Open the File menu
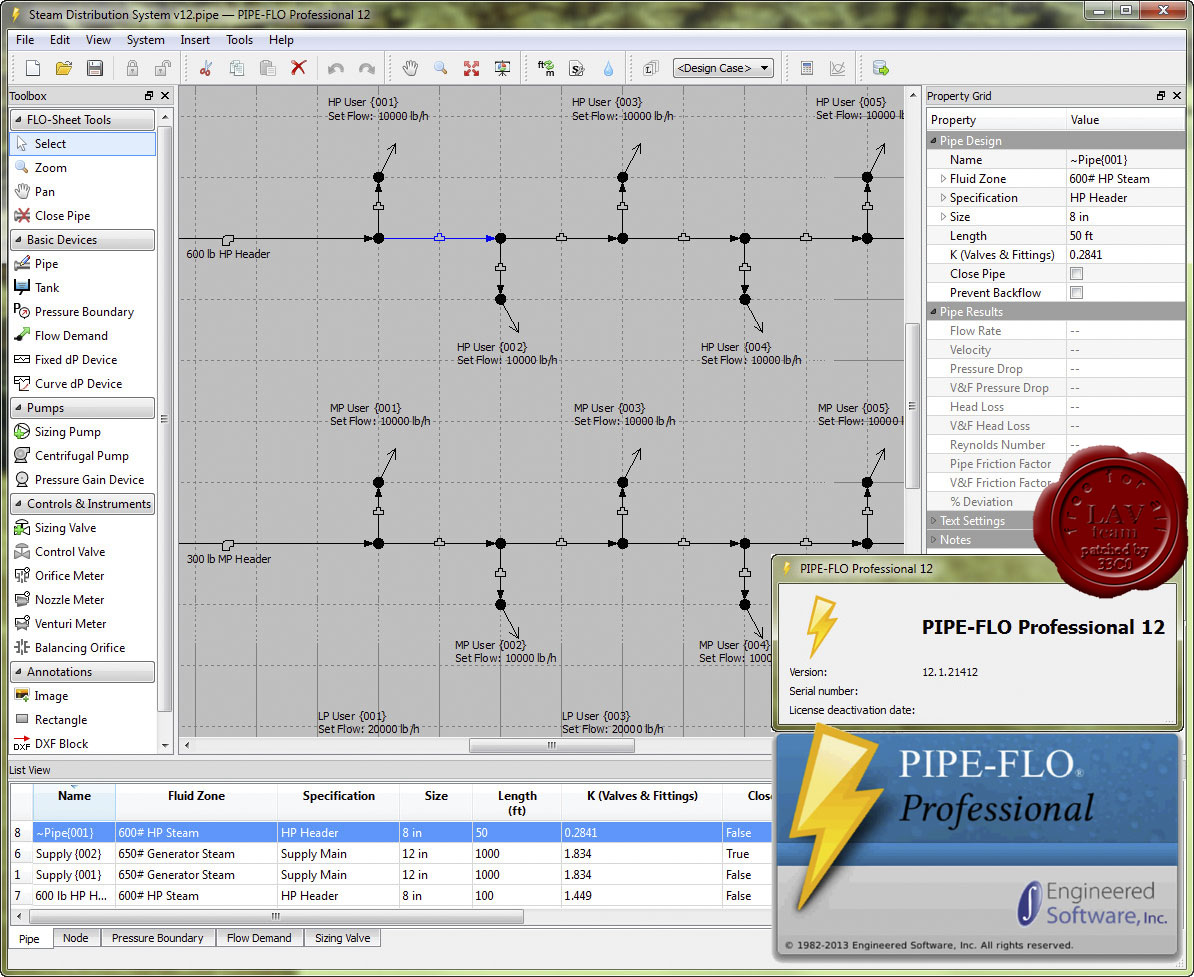 click(x=25, y=40)
